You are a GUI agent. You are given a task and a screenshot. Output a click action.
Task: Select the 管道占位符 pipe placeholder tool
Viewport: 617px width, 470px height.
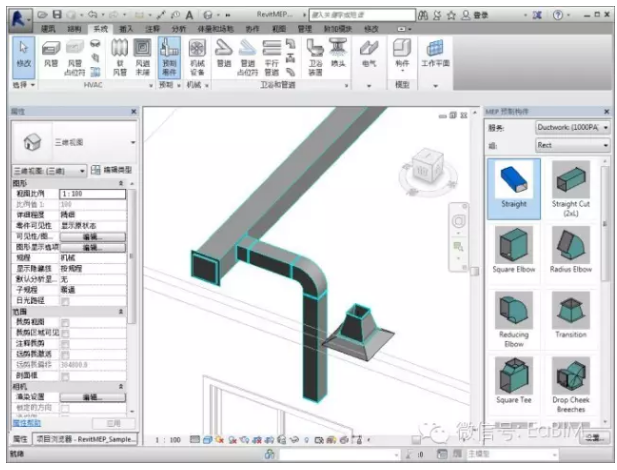tap(248, 57)
